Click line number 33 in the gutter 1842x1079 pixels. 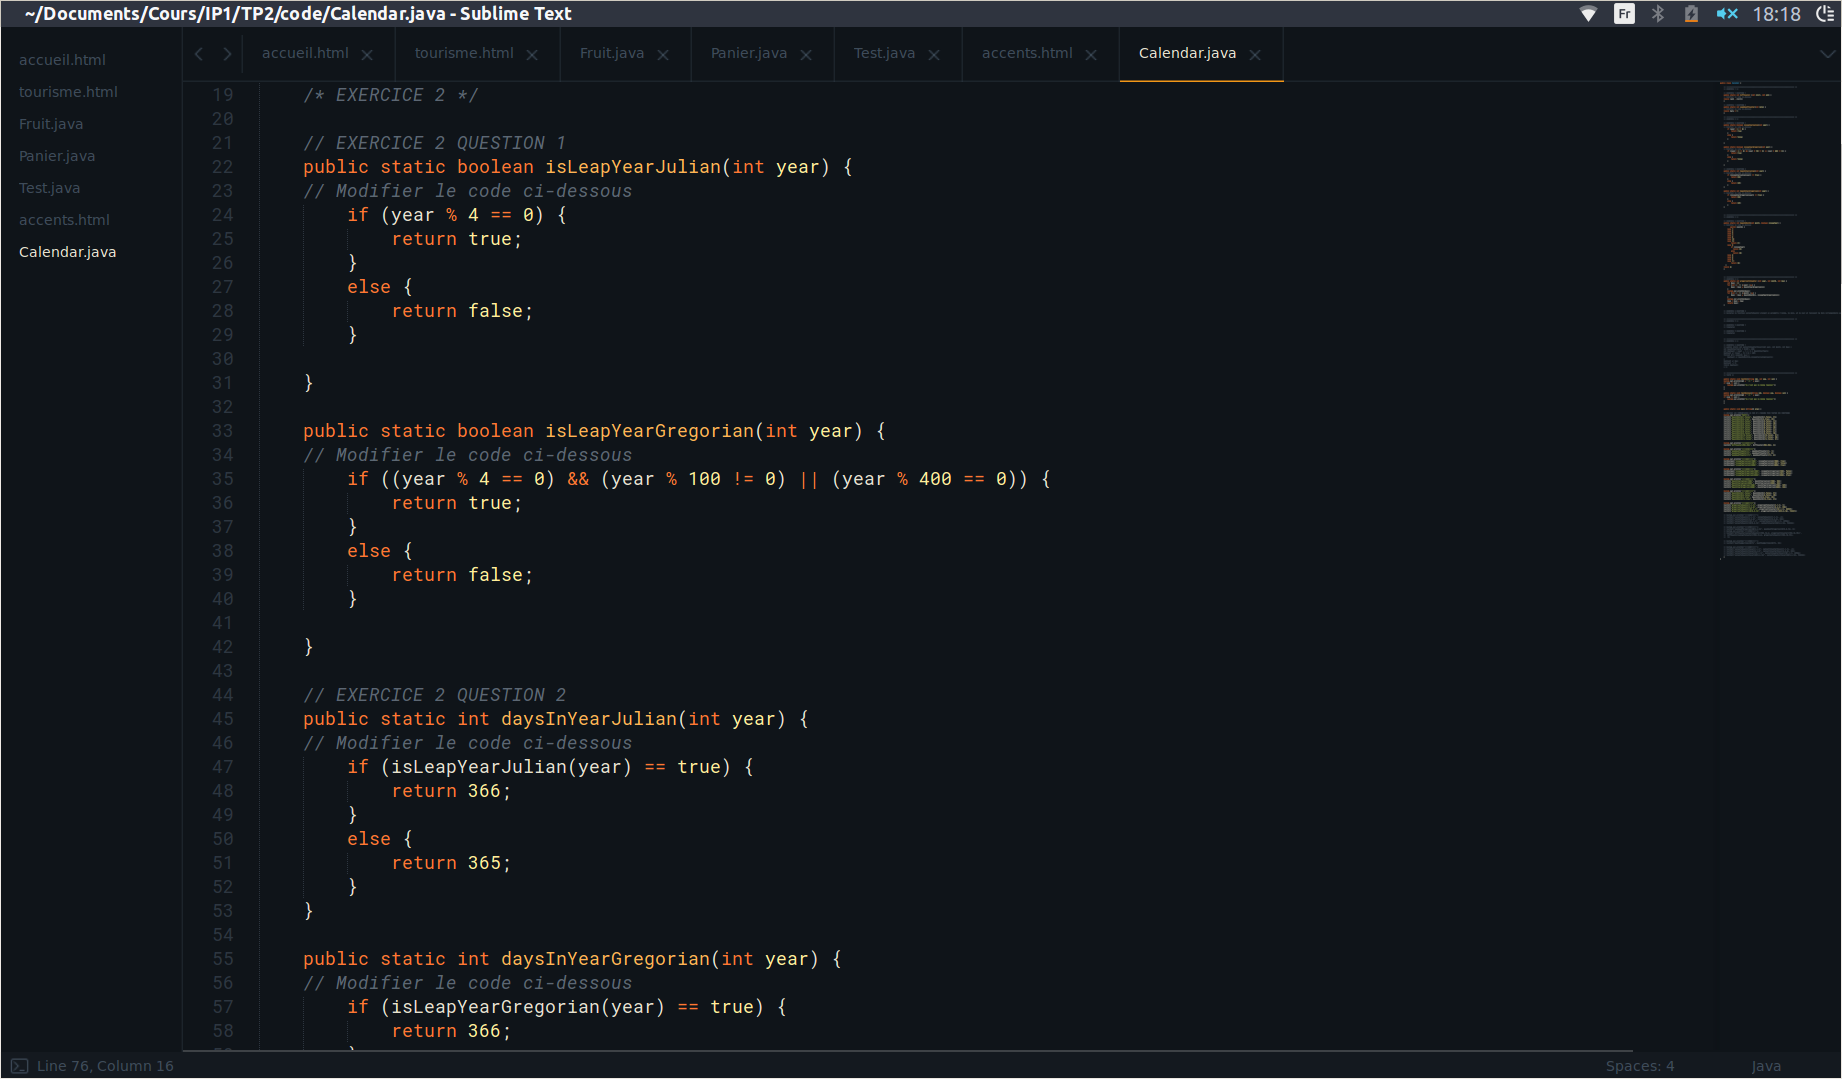(222, 431)
